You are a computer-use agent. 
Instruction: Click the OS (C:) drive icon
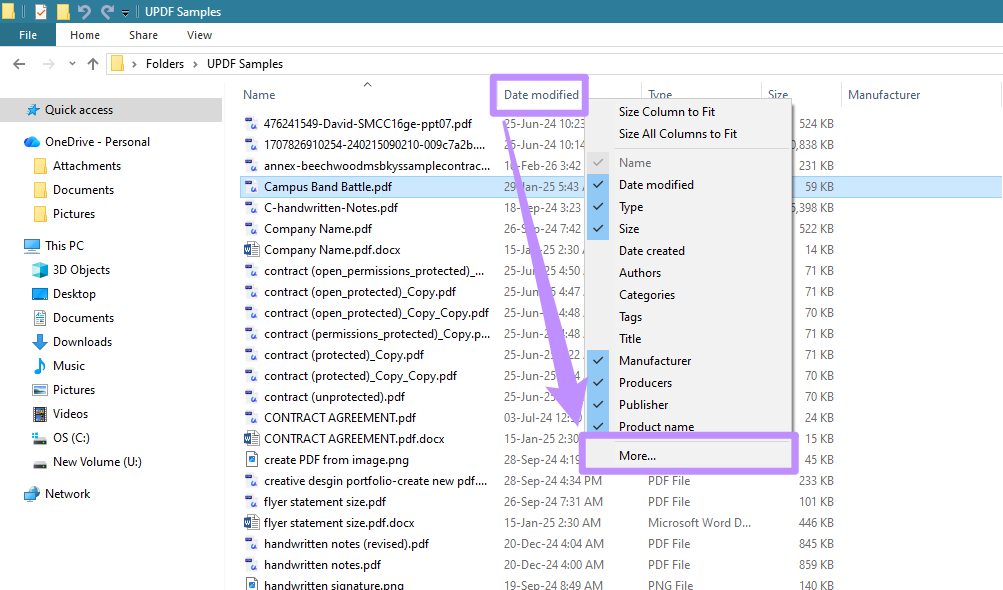coord(40,438)
